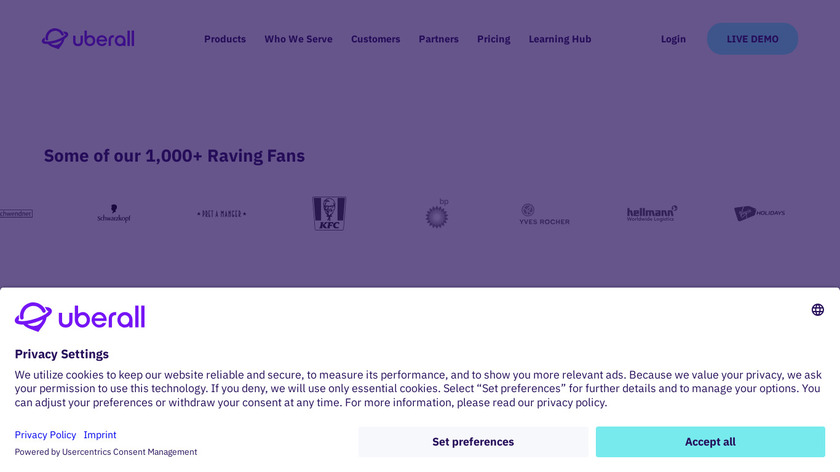Click the Yves Rocher logo
The height and width of the screenshot is (472, 840).
pyautogui.click(x=544, y=214)
